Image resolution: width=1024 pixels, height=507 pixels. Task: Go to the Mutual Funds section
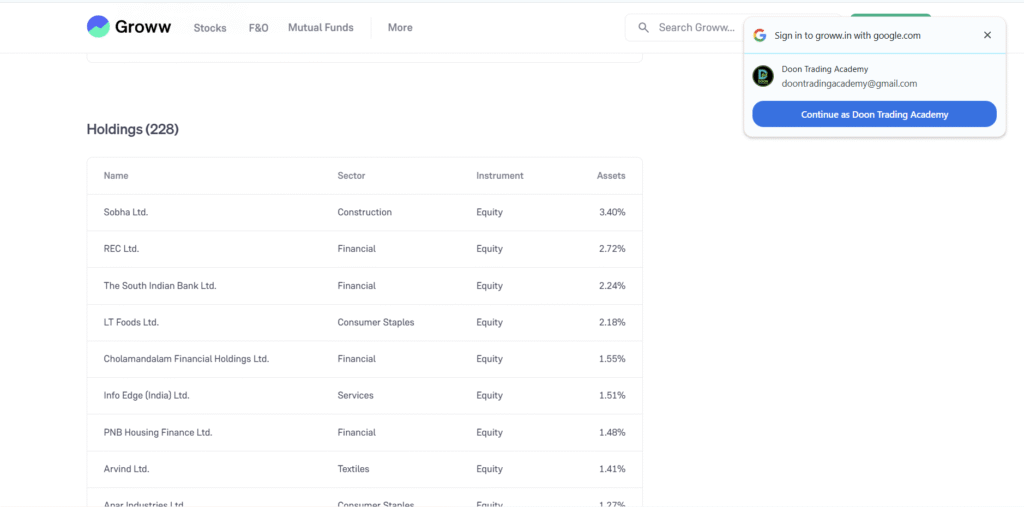[x=320, y=28]
